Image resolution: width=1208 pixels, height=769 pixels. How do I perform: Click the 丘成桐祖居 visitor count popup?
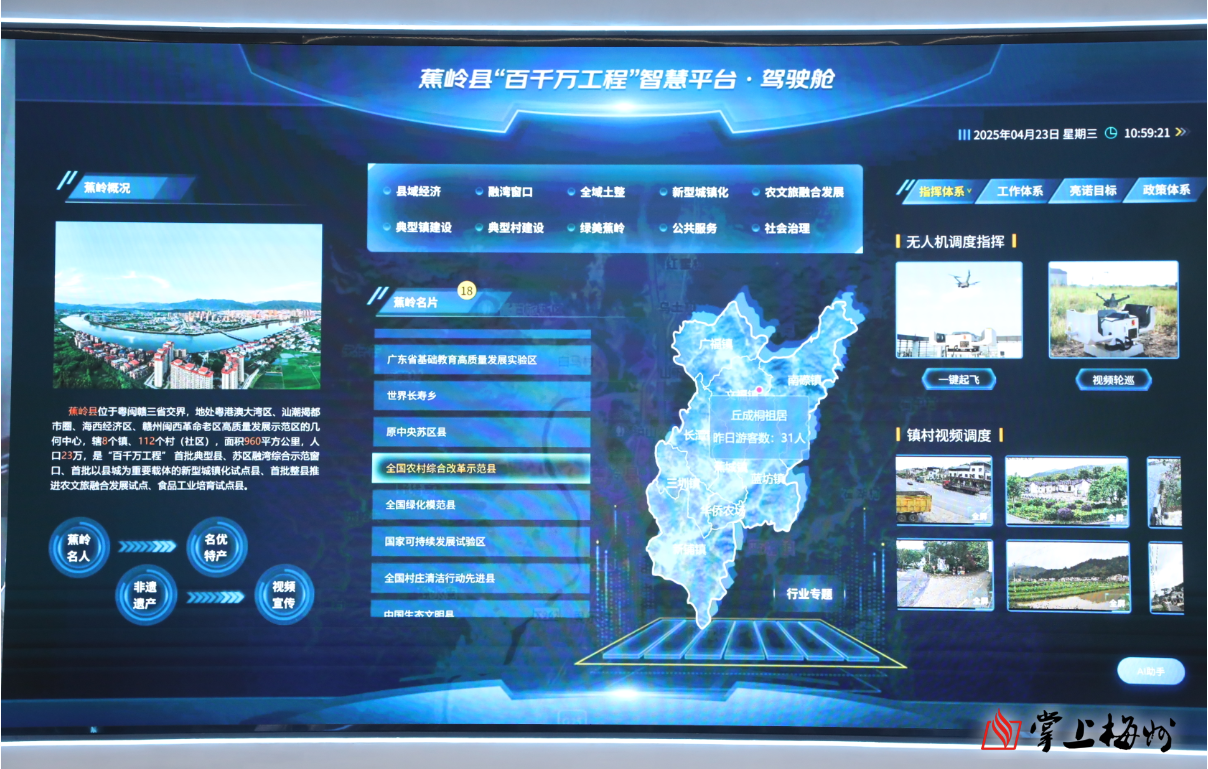(758, 426)
